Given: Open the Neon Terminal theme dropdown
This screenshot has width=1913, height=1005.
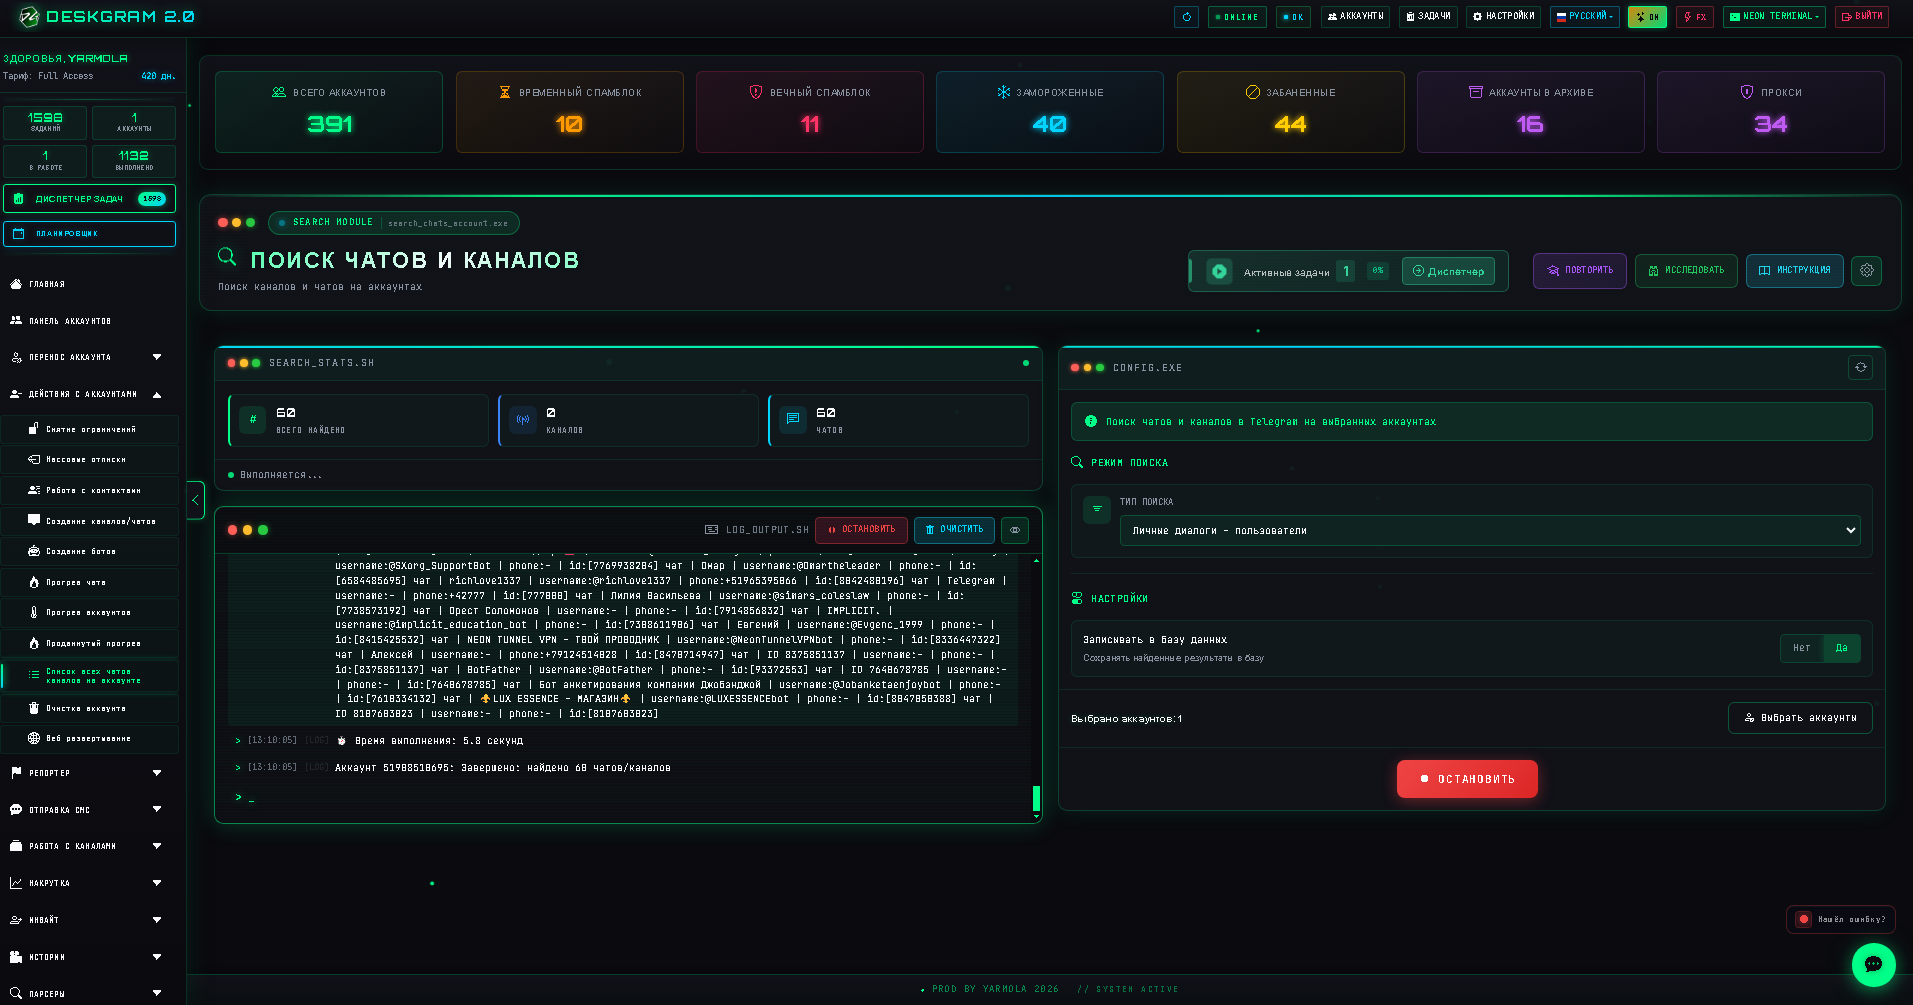Looking at the screenshot, I should click(x=1774, y=17).
